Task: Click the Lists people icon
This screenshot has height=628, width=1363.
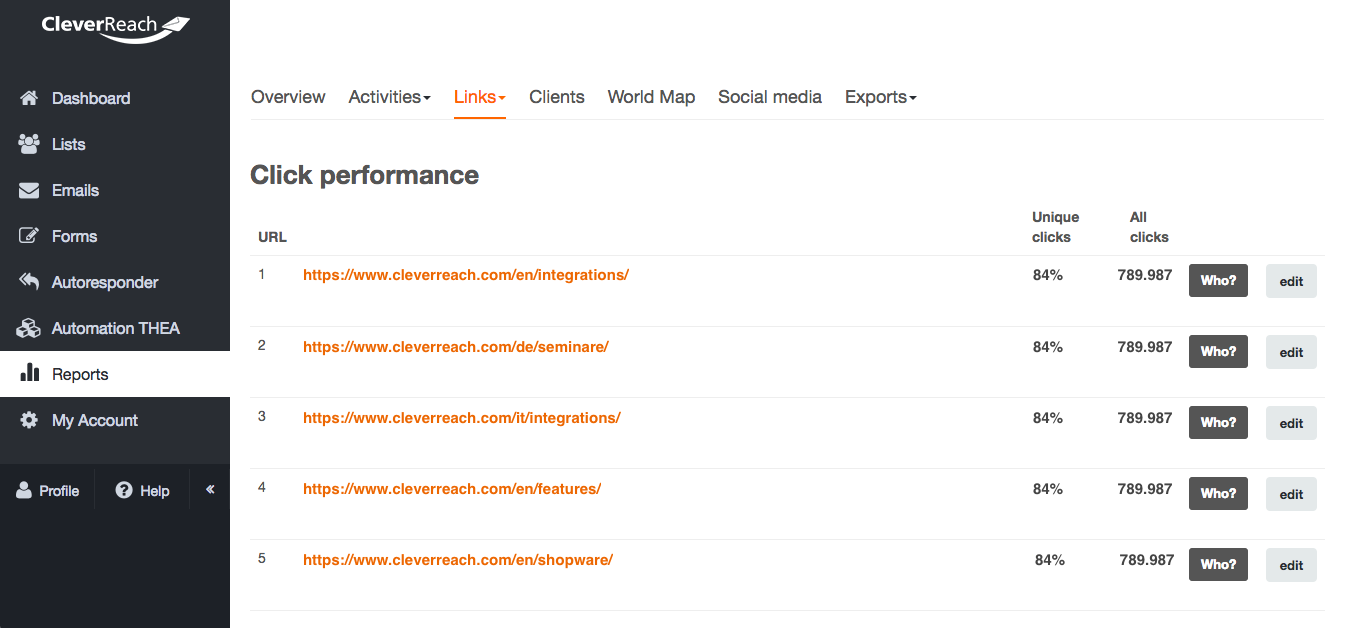Action: click(x=29, y=144)
